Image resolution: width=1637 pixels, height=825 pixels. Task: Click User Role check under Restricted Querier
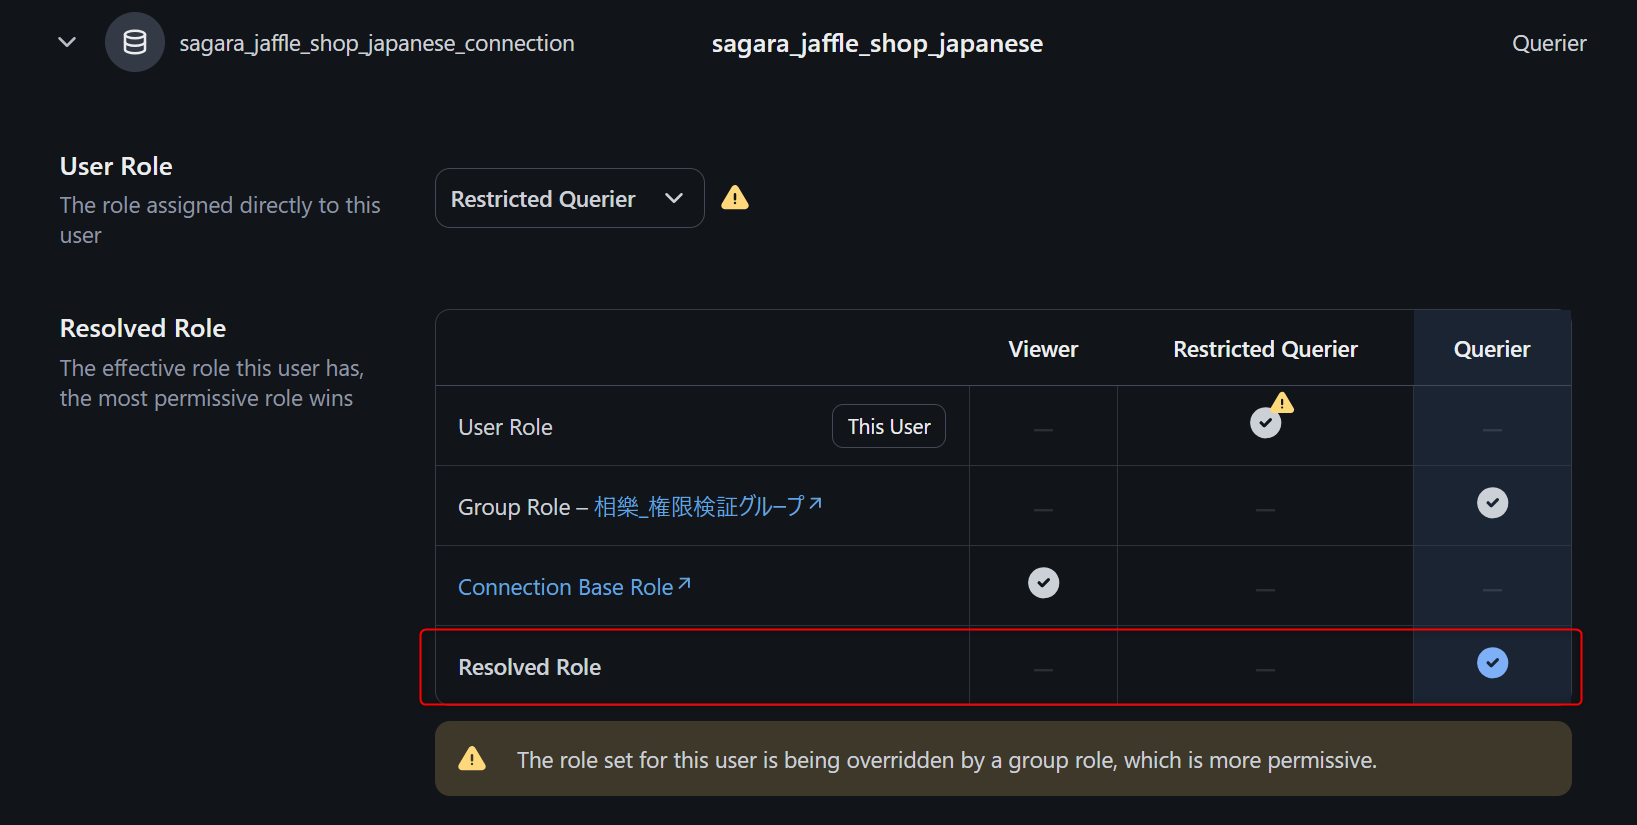1265,423
